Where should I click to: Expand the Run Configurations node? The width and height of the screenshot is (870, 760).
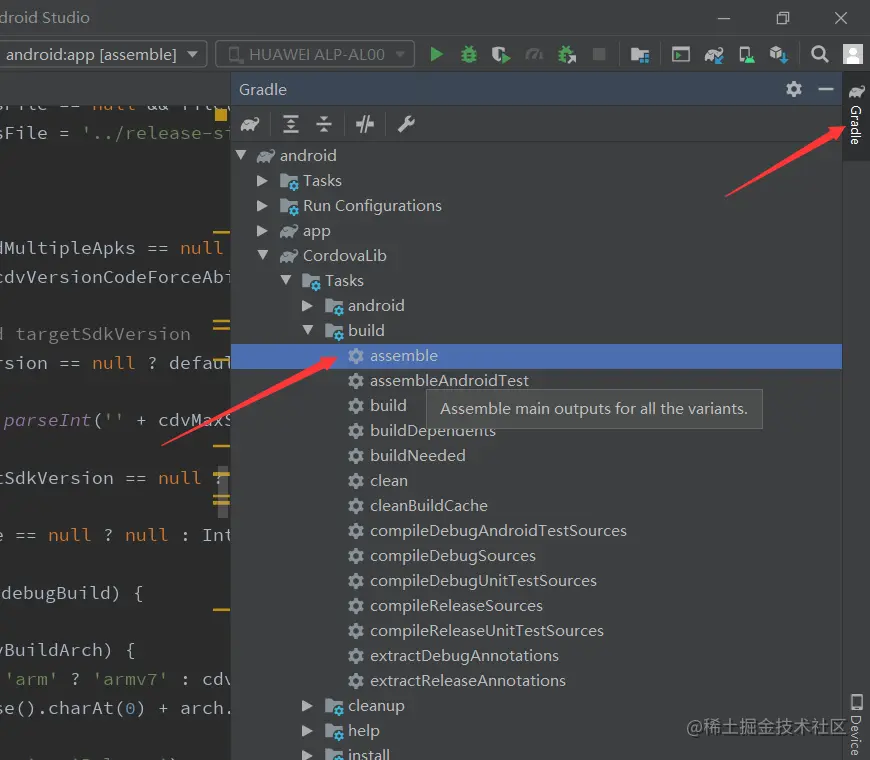click(262, 205)
